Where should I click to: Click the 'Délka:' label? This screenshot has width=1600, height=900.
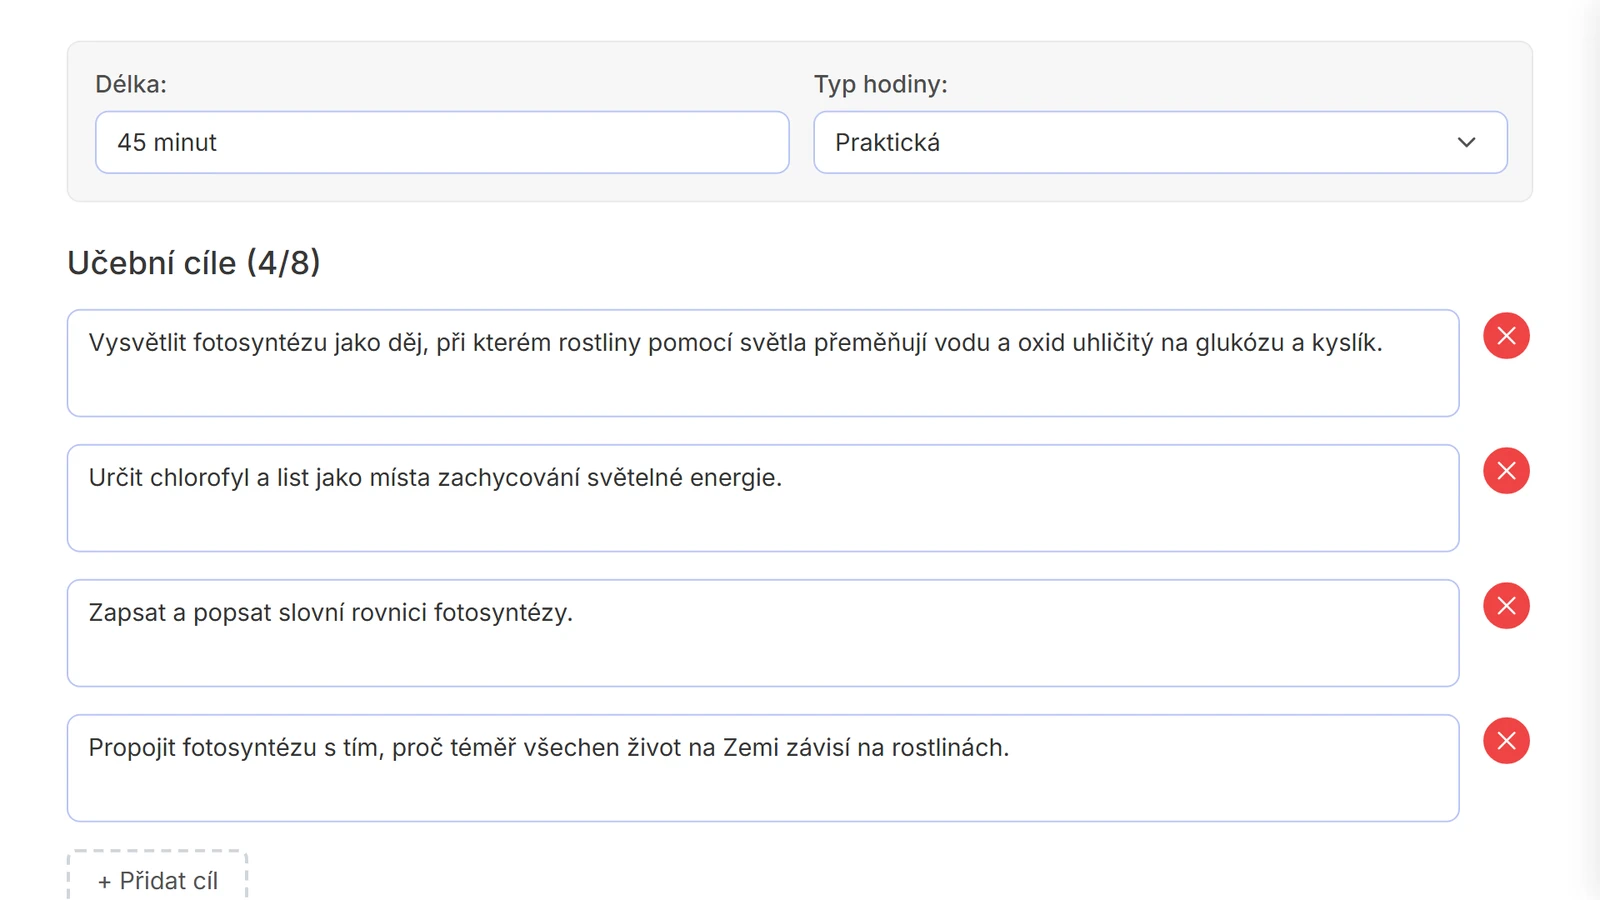pos(131,84)
